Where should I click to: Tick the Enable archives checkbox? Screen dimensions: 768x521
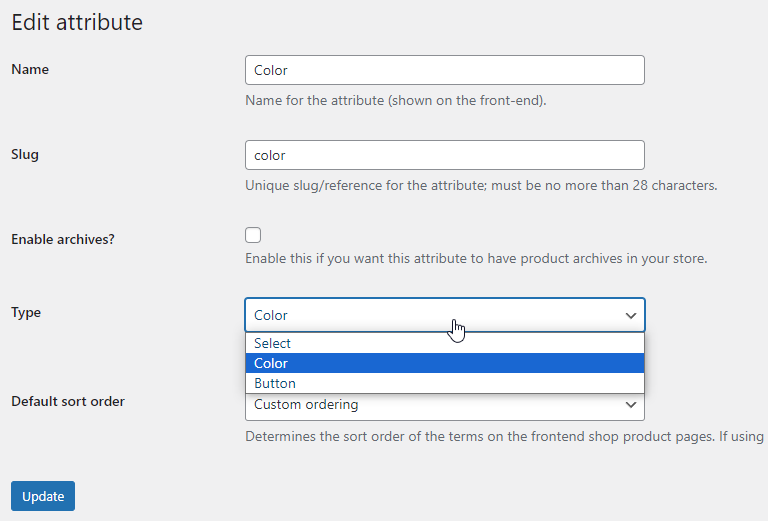click(x=253, y=235)
